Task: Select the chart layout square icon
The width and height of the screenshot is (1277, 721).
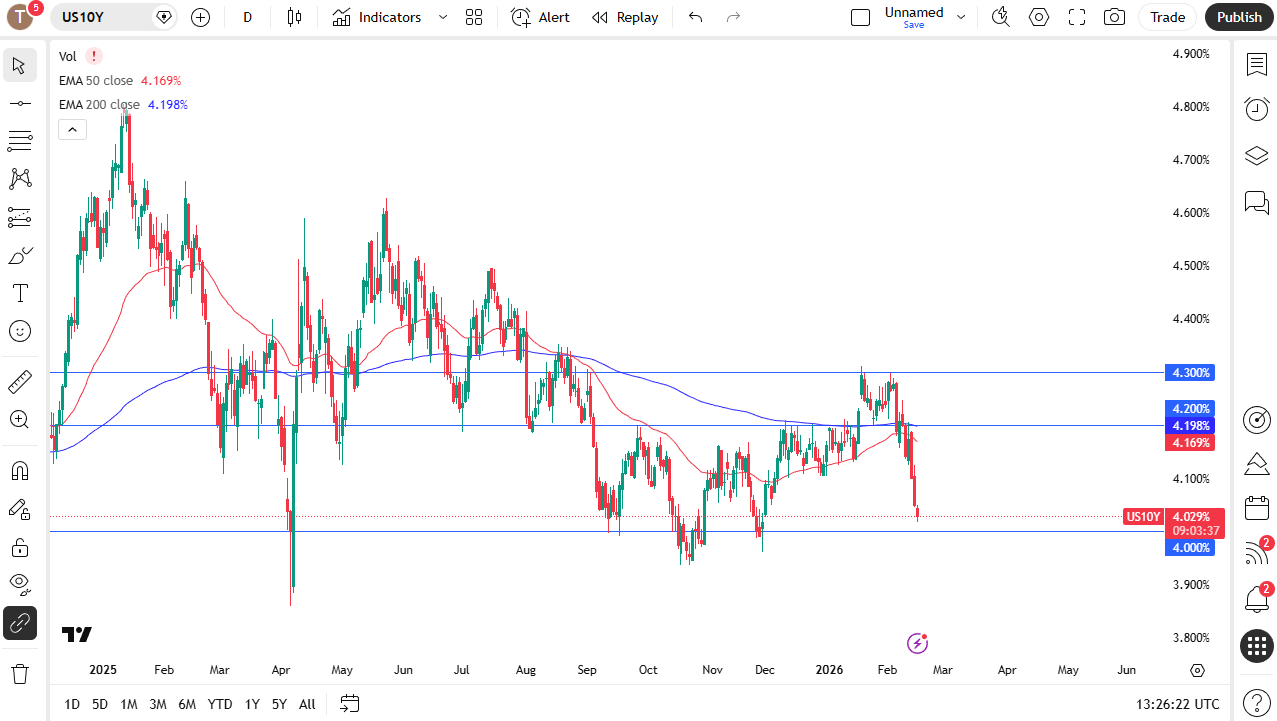Action: coord(860,17)
